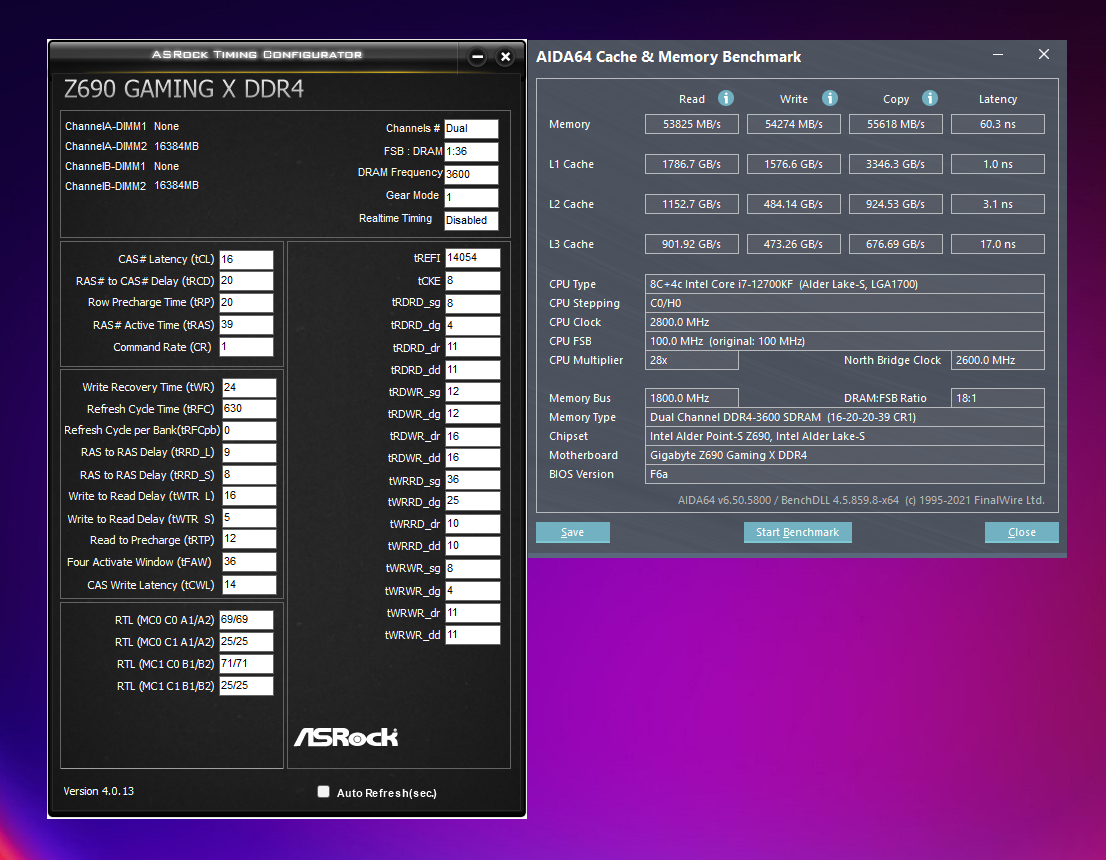Select the CAS Write Latency (tCWL) field
This screenshot has height=860, width=1106.
(249, 584)
